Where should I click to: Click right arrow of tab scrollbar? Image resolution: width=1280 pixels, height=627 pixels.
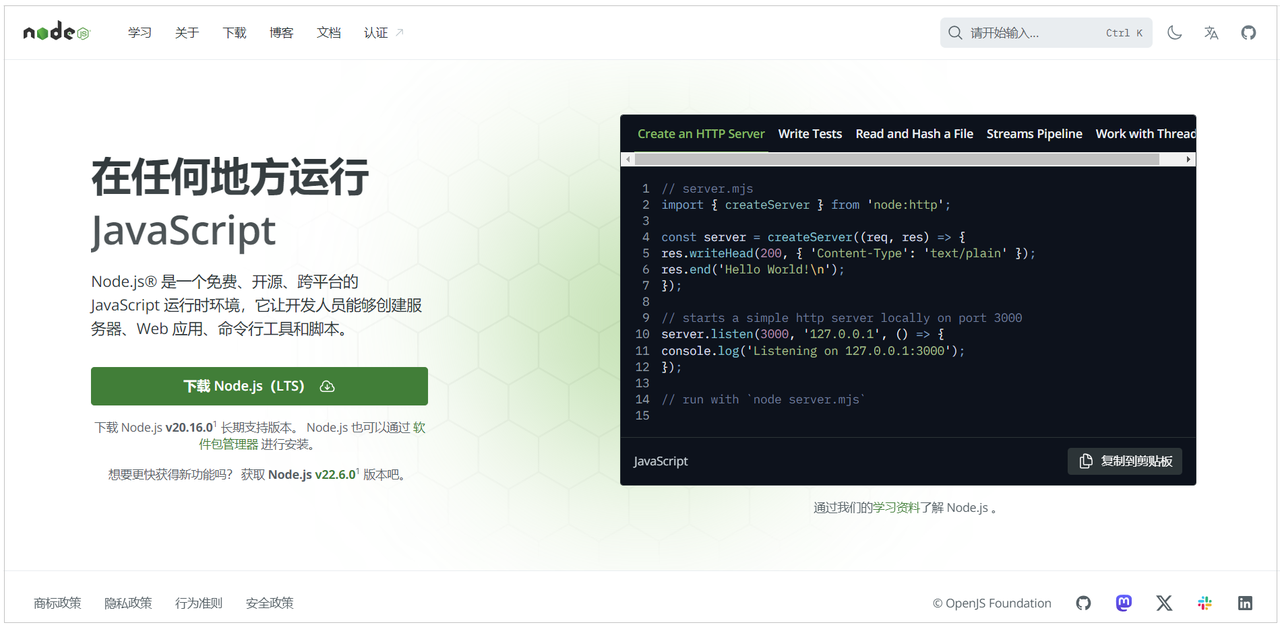(x=1189, y=159)
